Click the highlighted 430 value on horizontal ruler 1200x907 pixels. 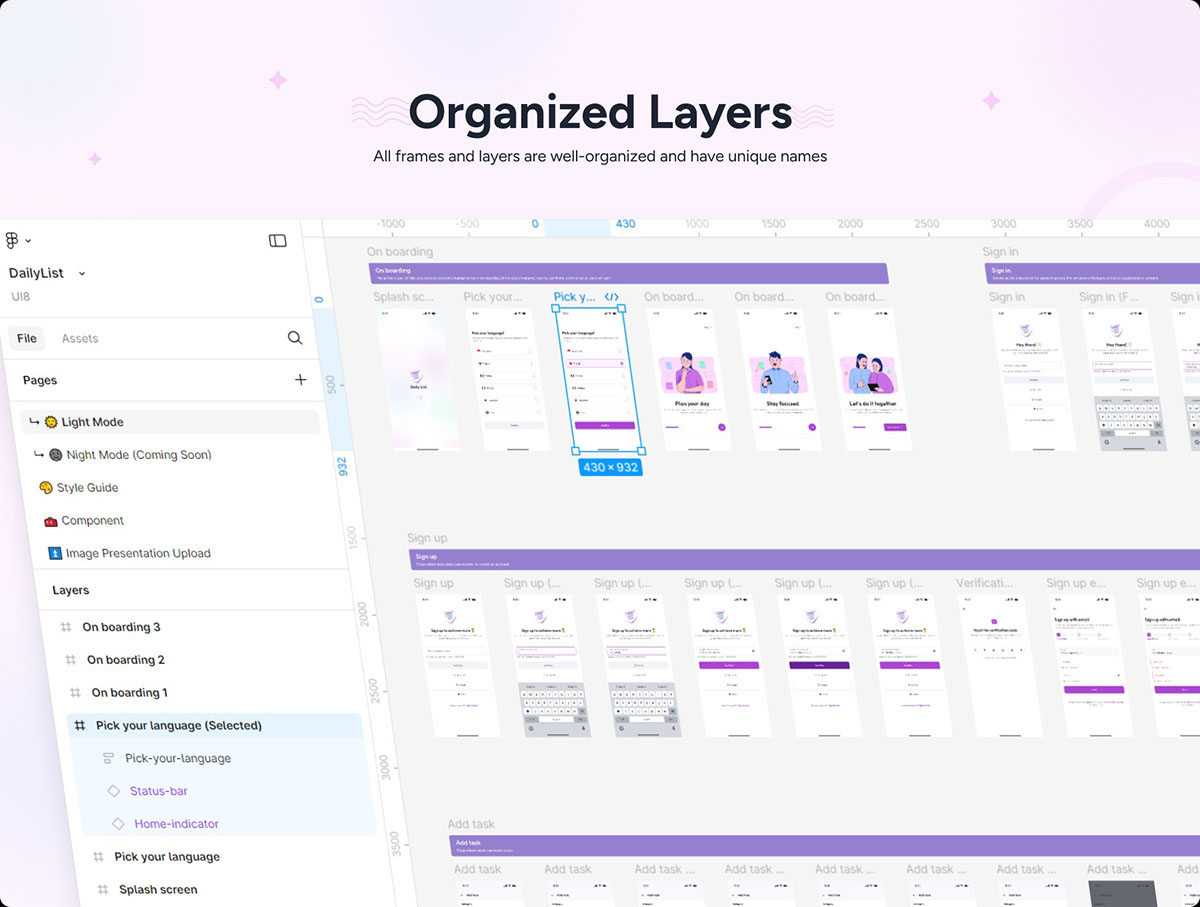[x=625, y=224]
